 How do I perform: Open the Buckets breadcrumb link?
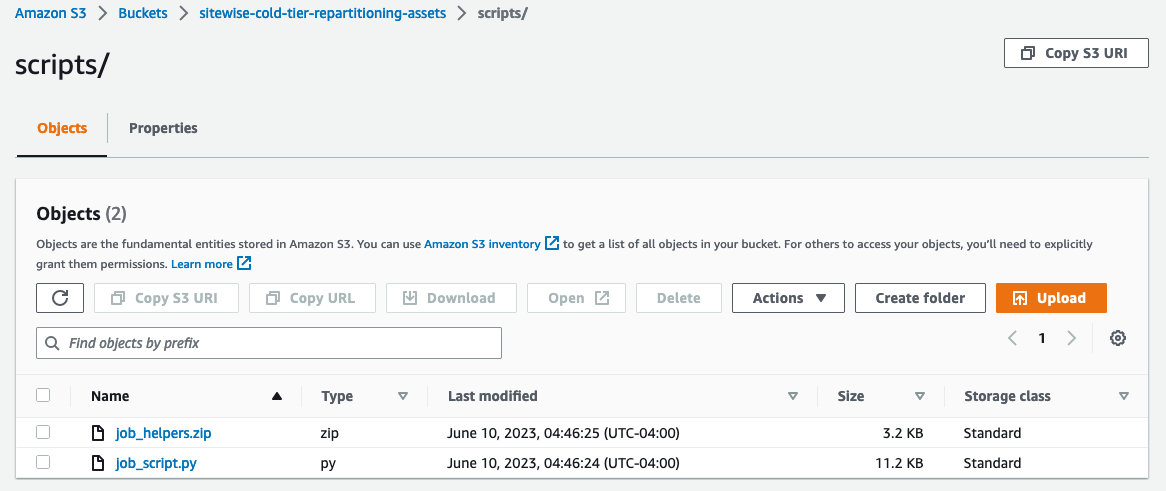coord(143,13)
